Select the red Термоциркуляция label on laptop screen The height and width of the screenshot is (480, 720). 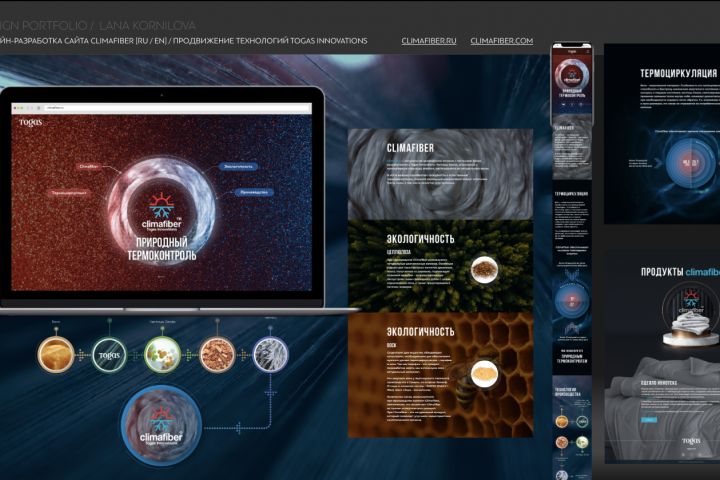[69, 193]
